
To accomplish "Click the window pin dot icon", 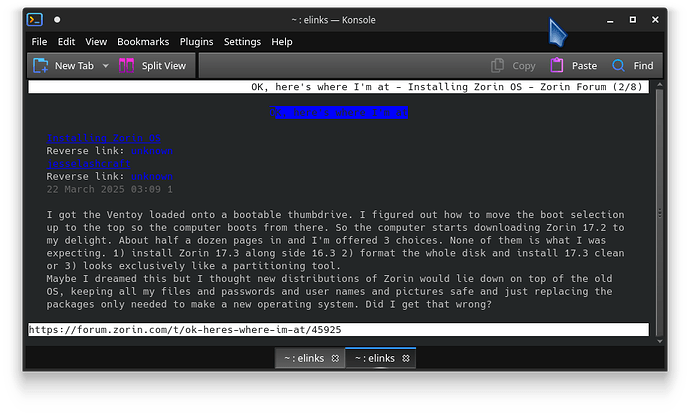I will [x=57, y=20].
